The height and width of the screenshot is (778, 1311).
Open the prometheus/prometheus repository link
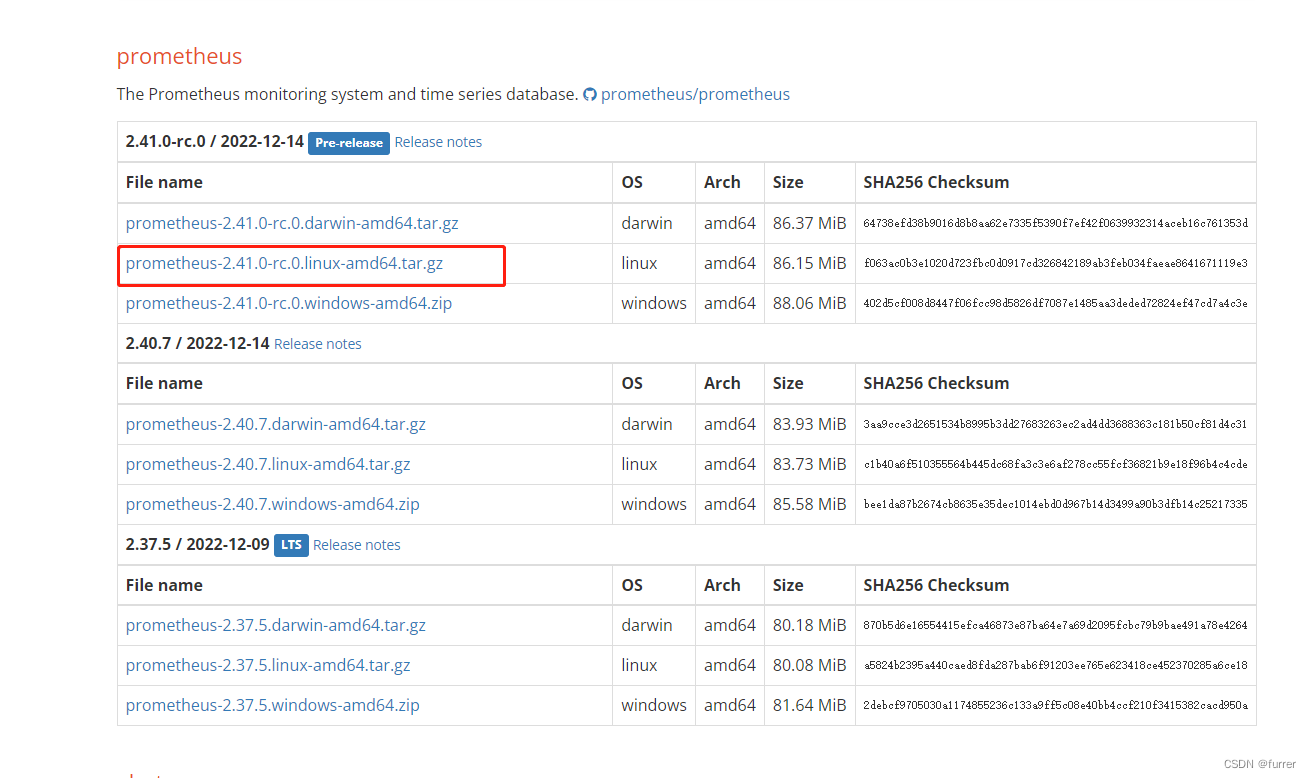click(x=695, y=94)
